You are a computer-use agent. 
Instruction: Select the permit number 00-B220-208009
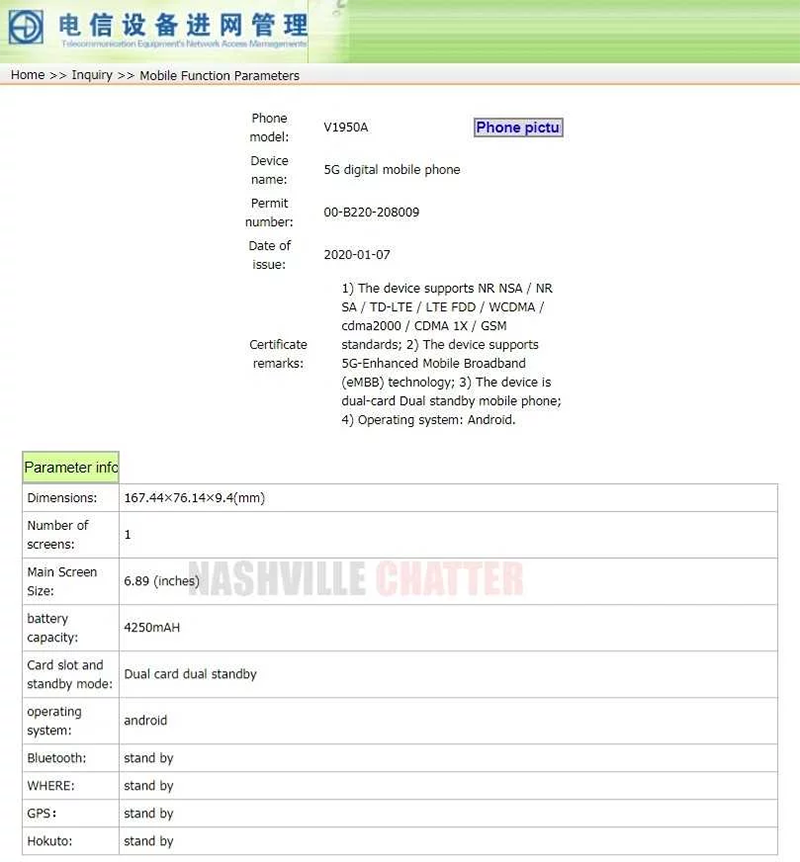click(371, 212)
